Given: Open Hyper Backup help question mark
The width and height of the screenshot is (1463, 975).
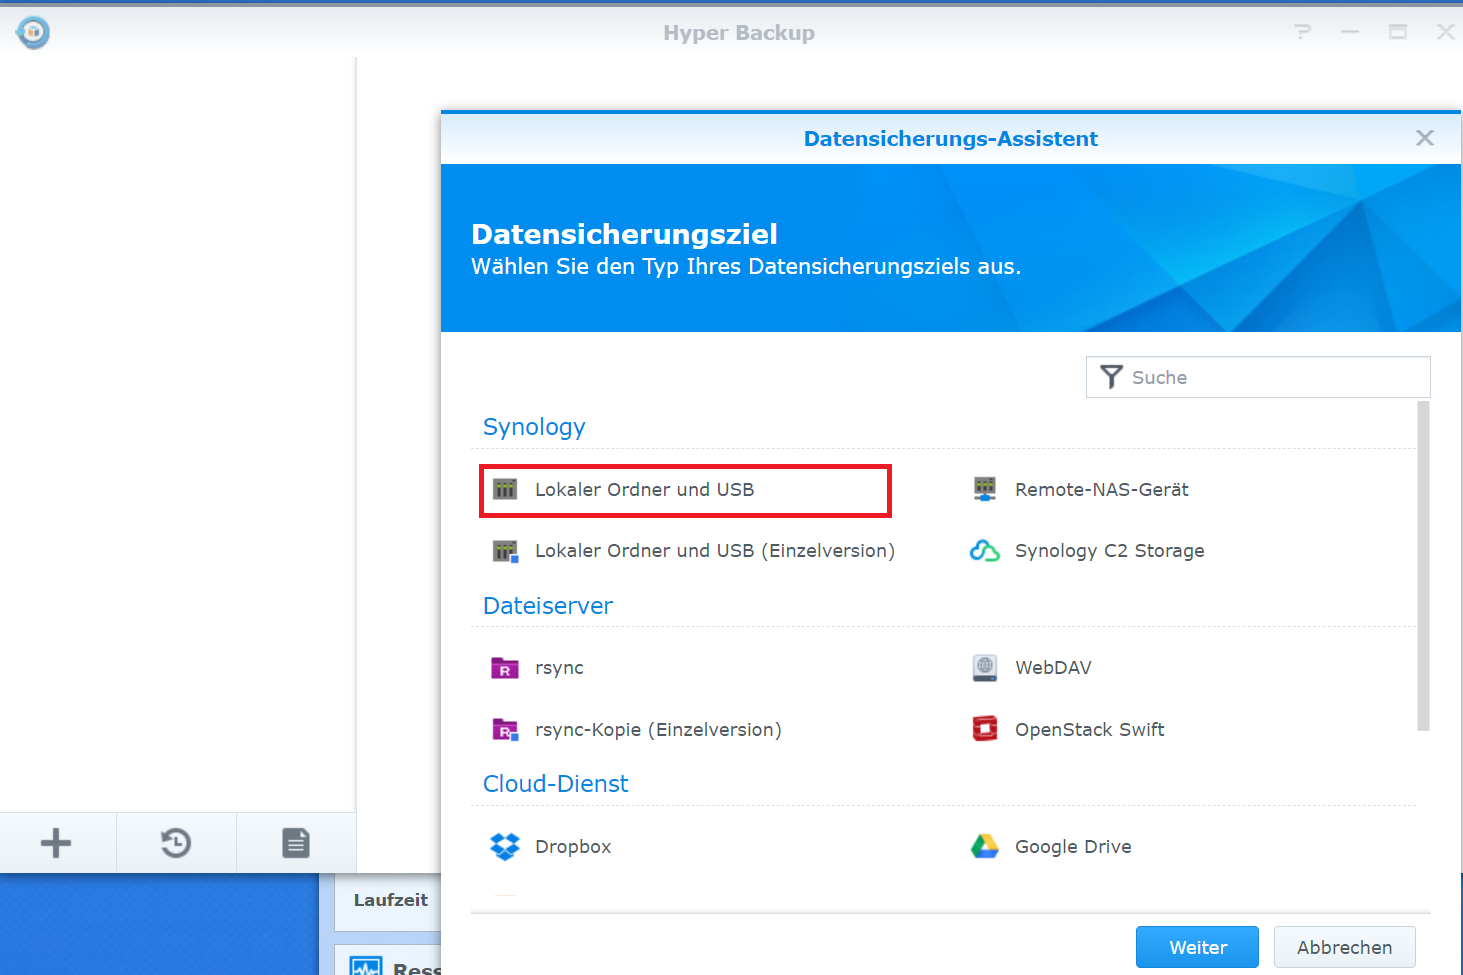Looking at the screenshot, I should (1302, 32).
